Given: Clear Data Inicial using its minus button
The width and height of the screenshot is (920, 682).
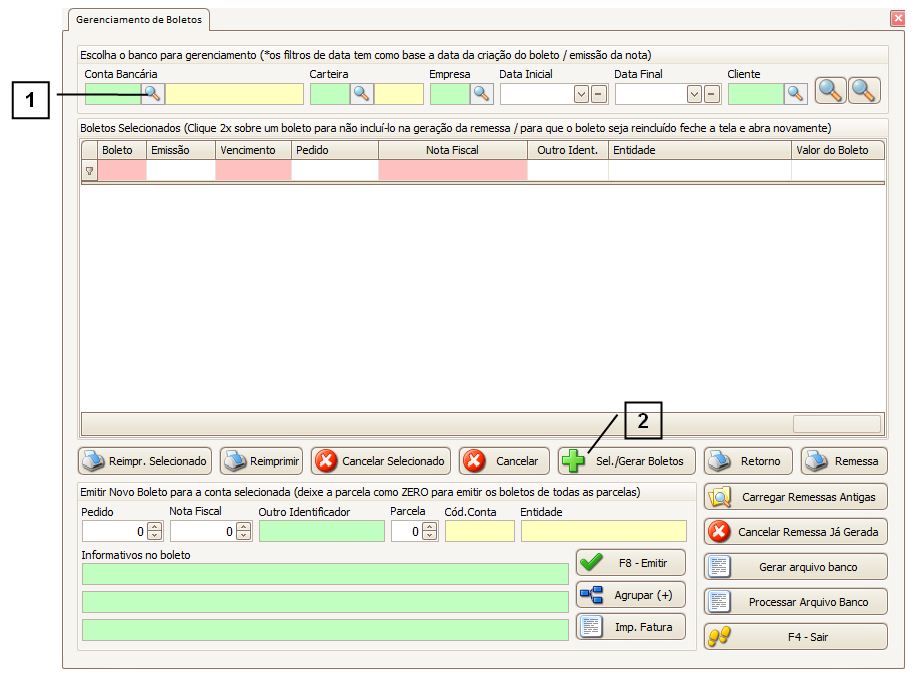Looking at the screenshot, I should tap(599, 94).
